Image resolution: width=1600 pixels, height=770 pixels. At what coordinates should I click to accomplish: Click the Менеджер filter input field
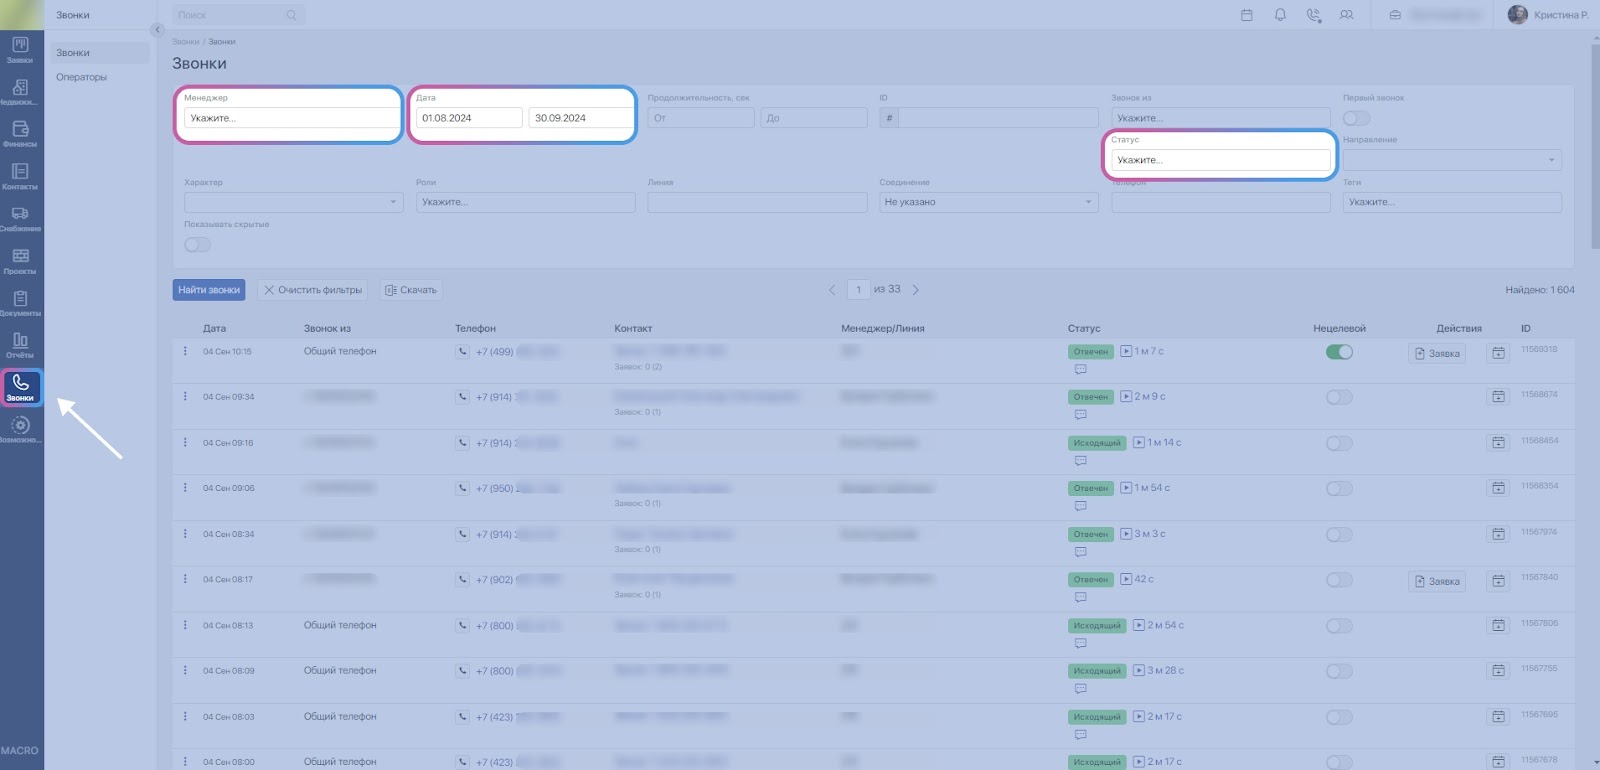click(x=289, y=118)
